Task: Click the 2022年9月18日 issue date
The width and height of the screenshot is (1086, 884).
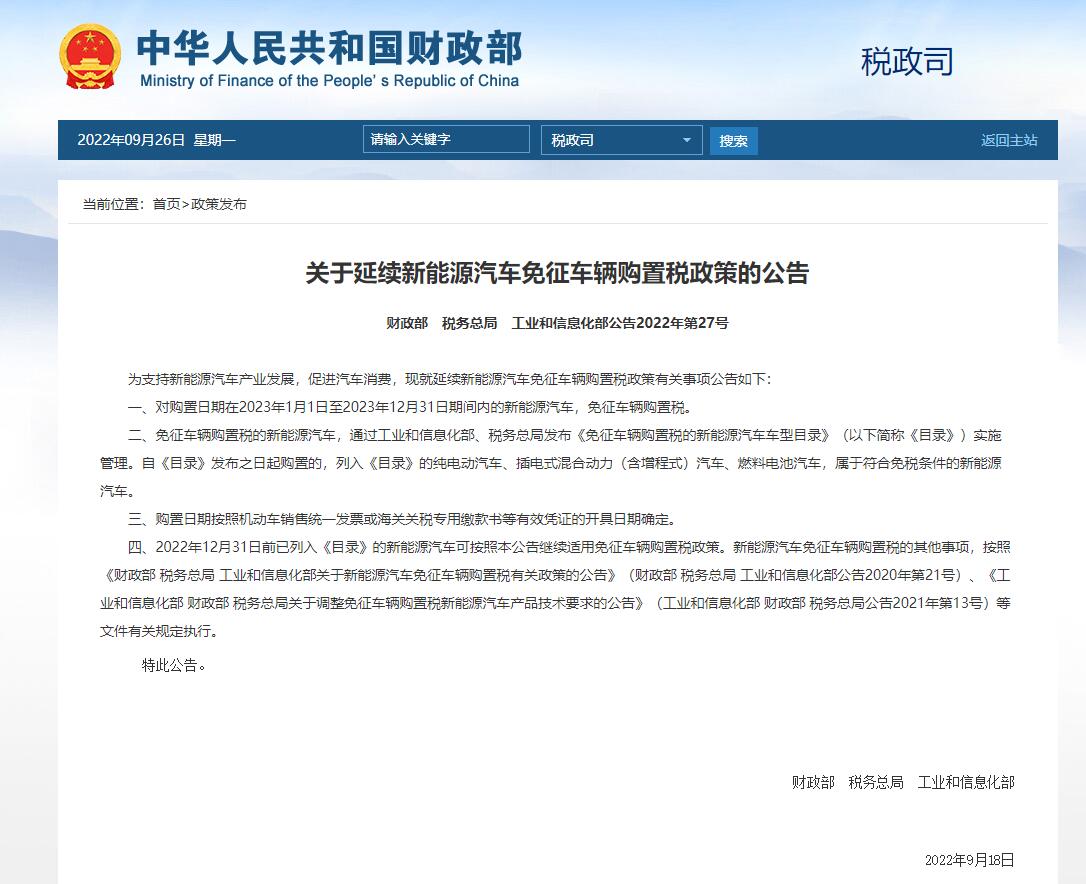Action: (x=968, y=859)
